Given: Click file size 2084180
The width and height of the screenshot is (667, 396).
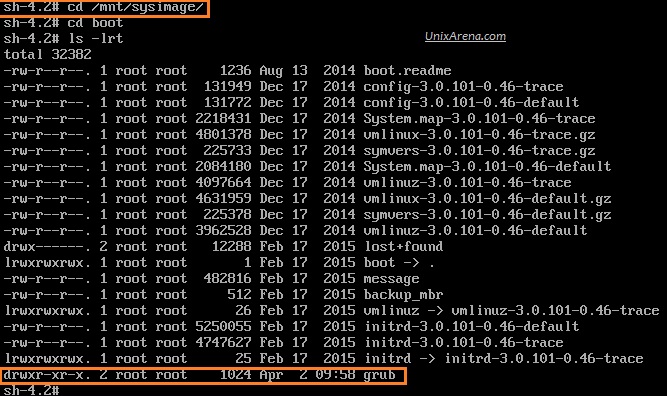Looking at the screenshot, I should click(223, 167).
